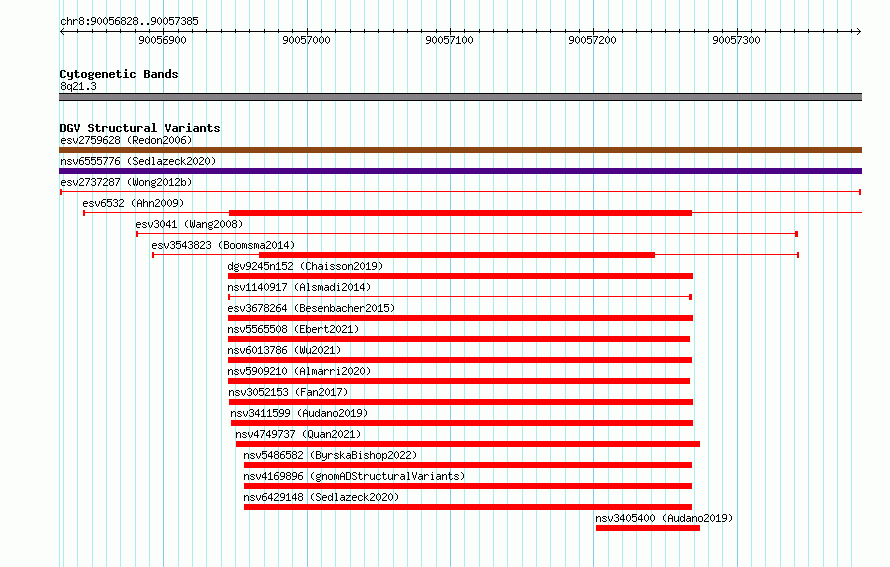
Task: Open the nsv3052153 (Fan2017) label
Action: pyautogui.click(x=288, y=392)
